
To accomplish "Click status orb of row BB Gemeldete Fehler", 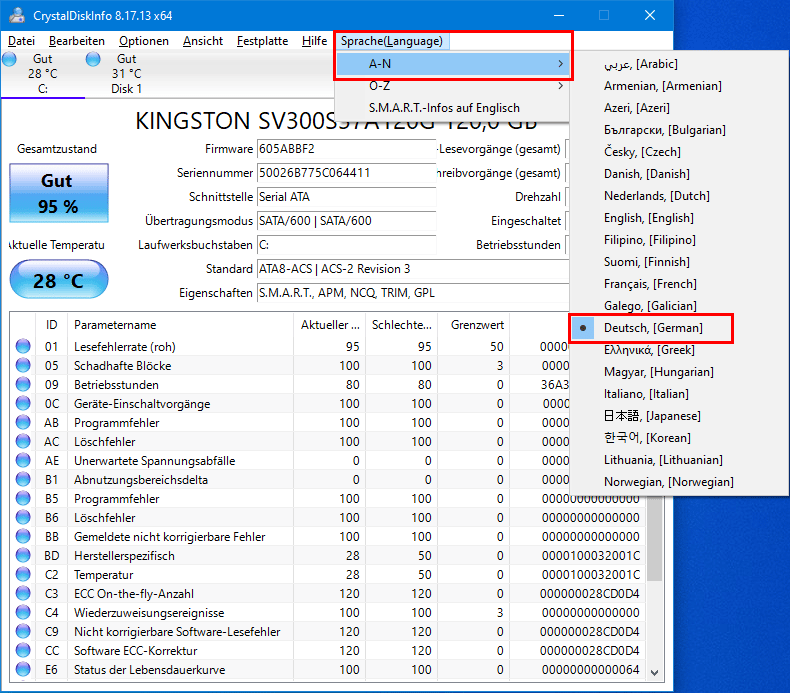I will (23, 536).
